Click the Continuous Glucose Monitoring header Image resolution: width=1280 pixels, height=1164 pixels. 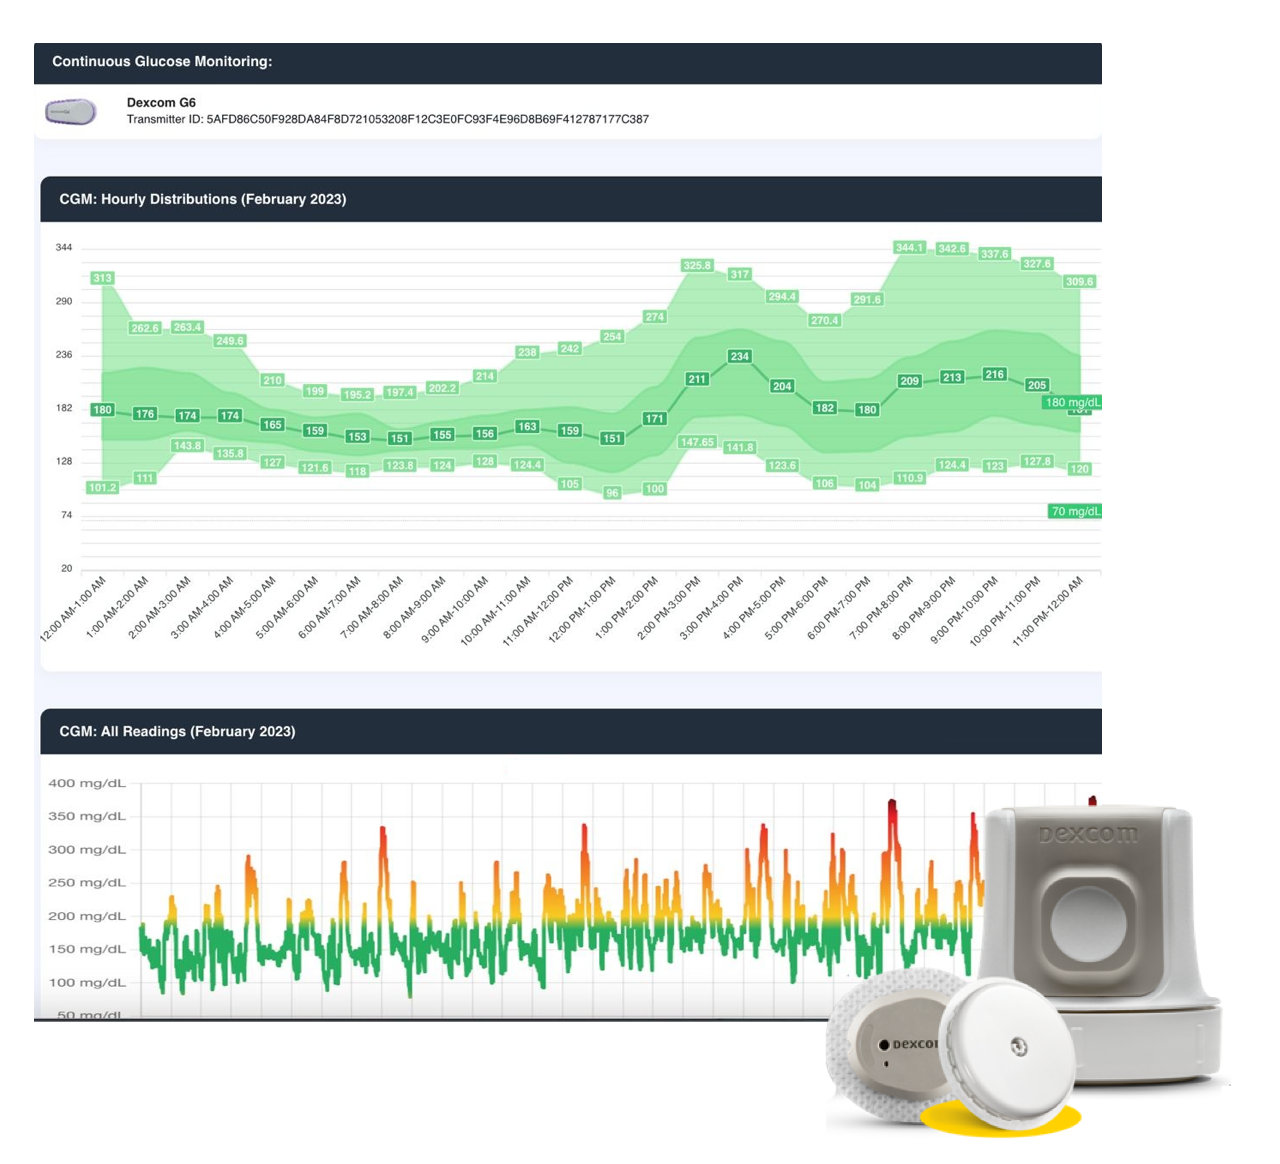point(162,62)
